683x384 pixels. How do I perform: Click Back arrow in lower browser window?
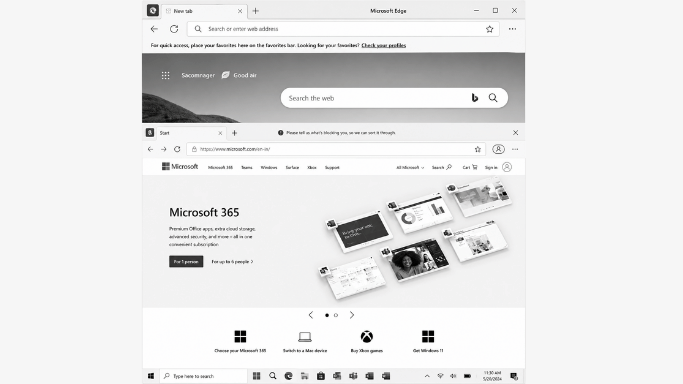click(x=150, y=149)
